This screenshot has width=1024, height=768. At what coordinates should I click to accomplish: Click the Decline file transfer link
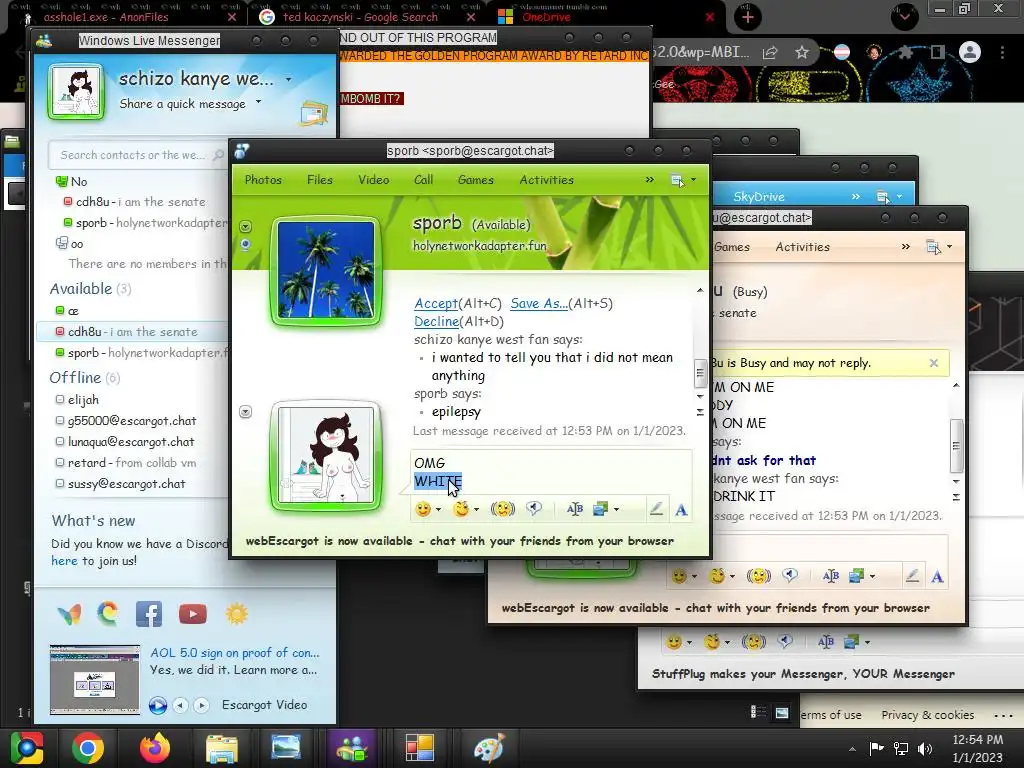[x=436, y=321]
